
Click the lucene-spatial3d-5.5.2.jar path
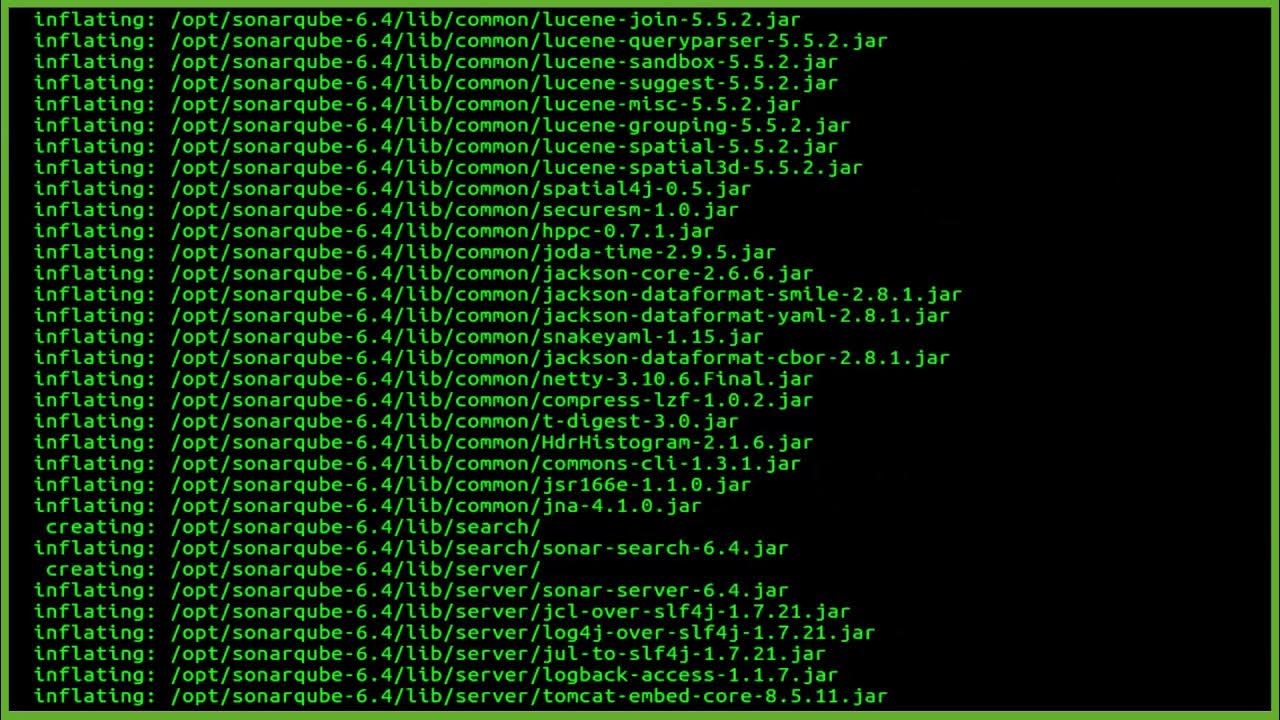(516, 168)
